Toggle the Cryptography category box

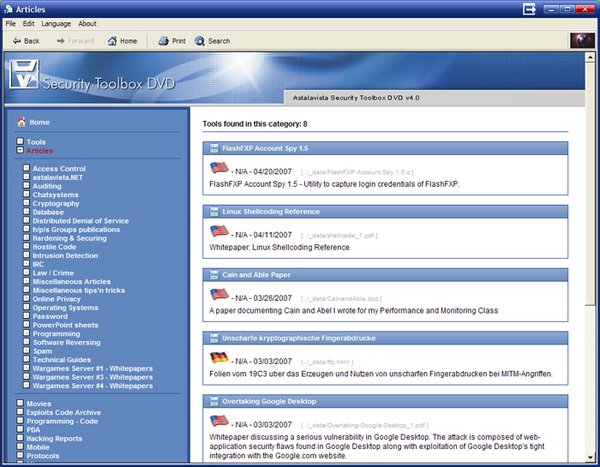(x=26, y=203)
